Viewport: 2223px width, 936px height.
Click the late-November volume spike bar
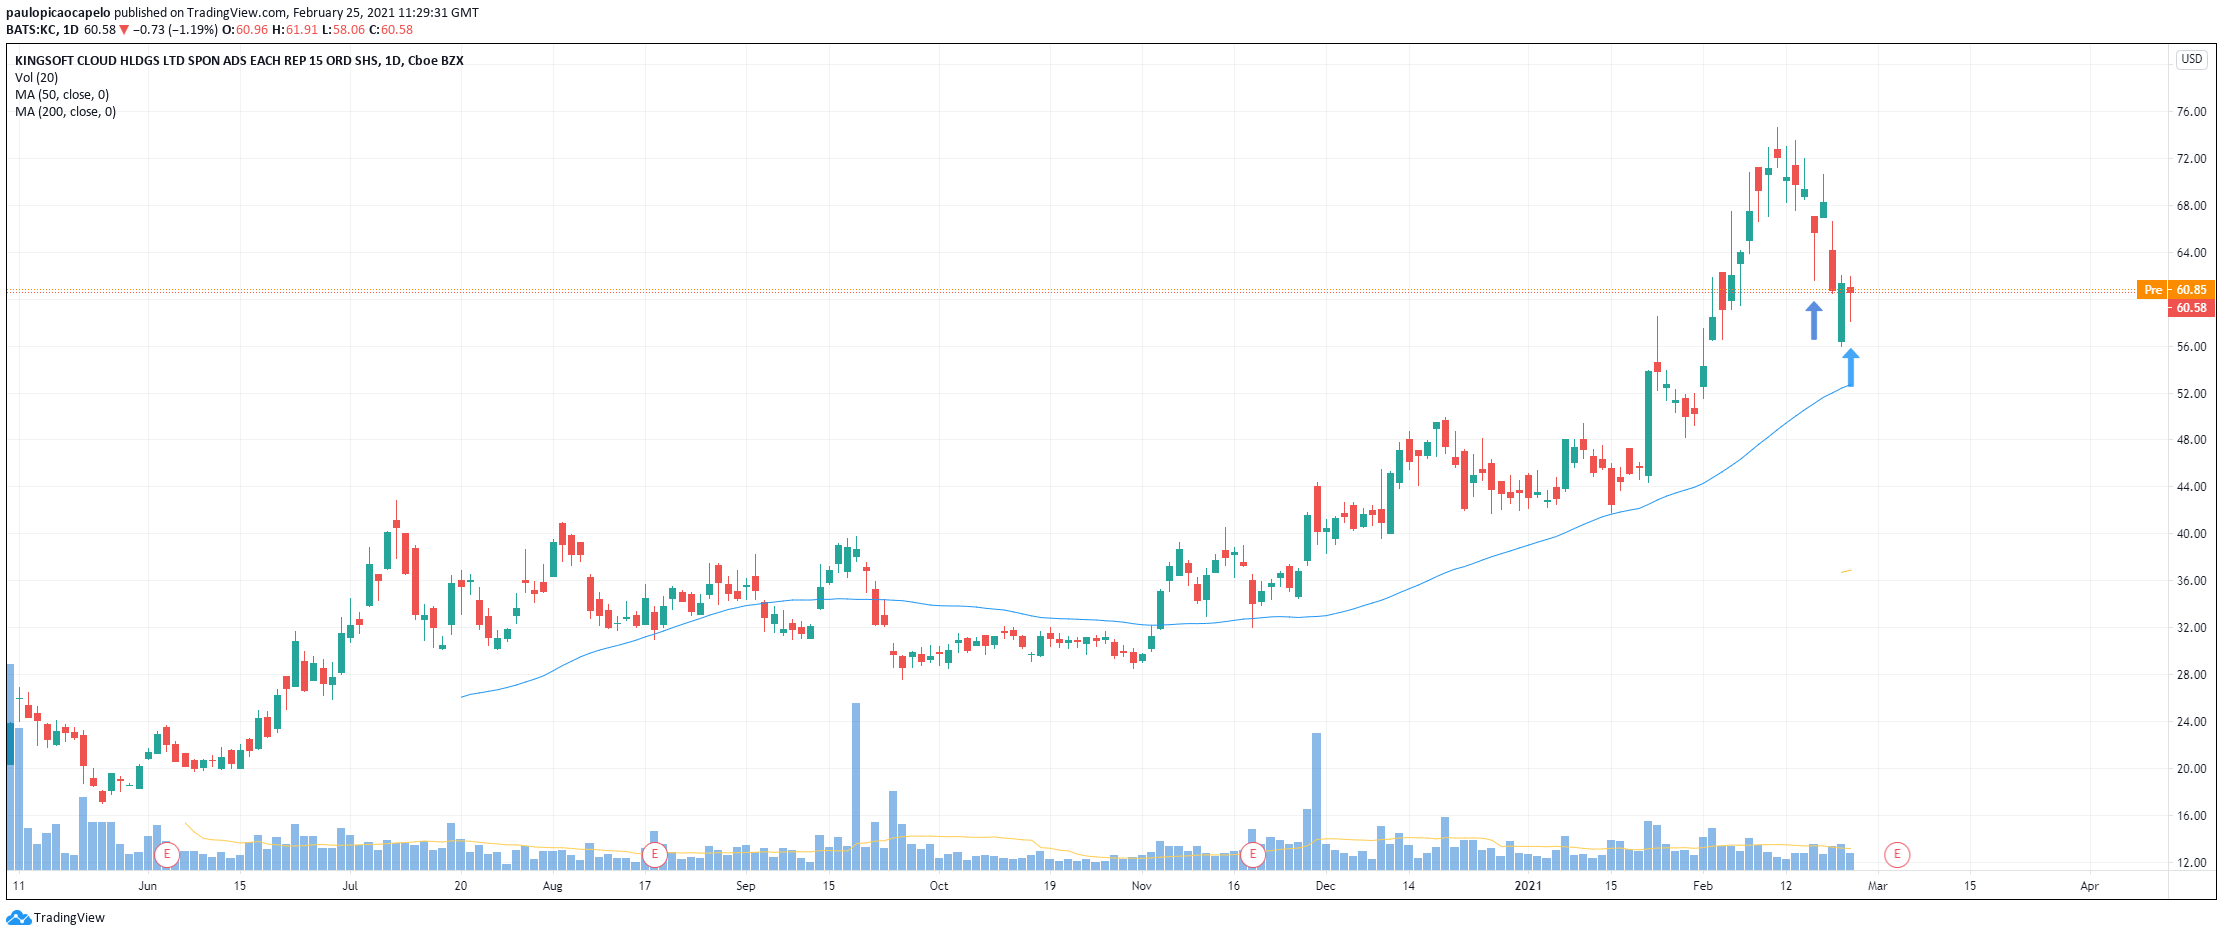click(x=1316, y=801)
